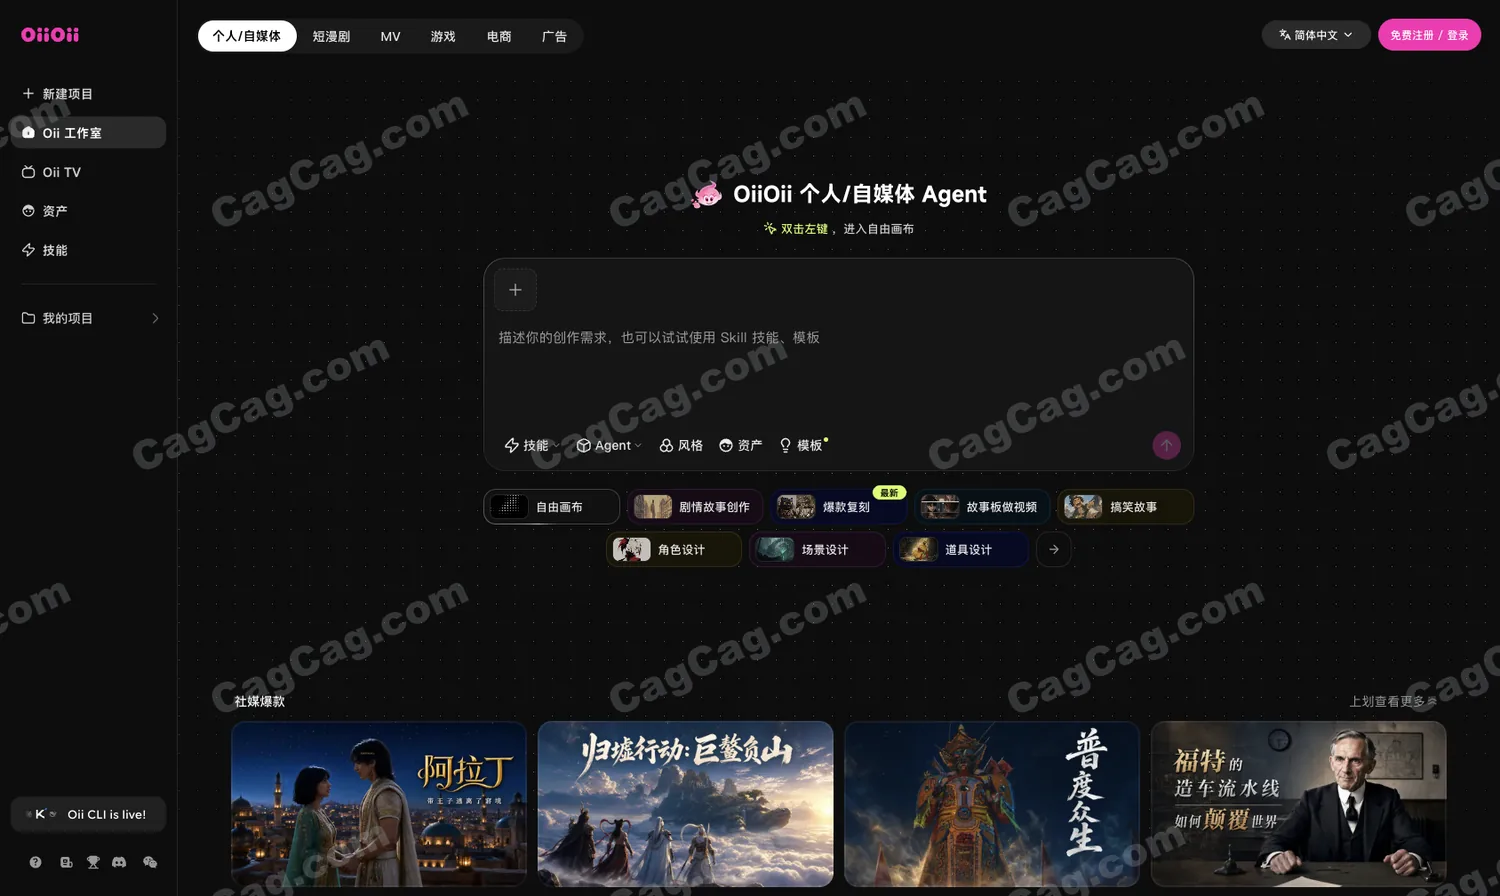Open 资产 in the left sidebar
Viewport: 1500px width, 896px height.
coord(88,211)
